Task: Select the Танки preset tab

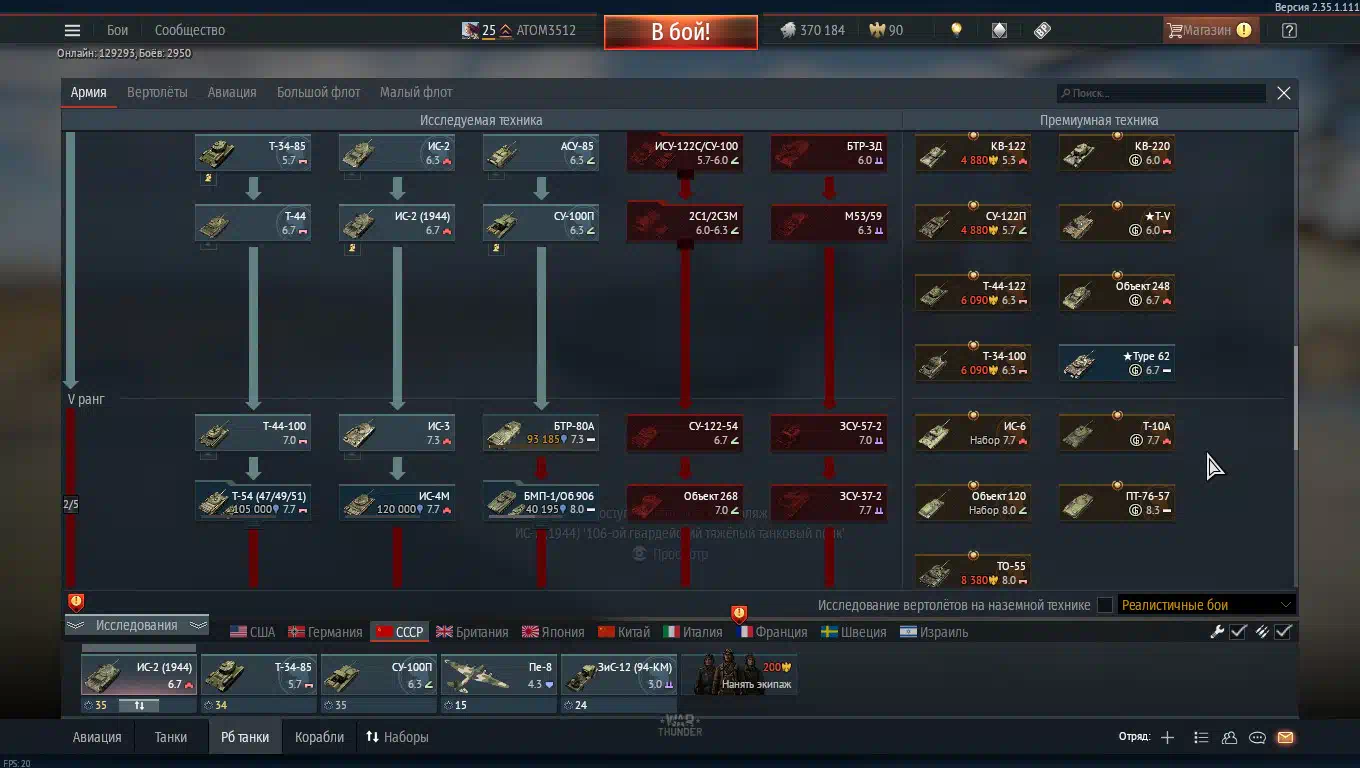Action: coord(171,737)
